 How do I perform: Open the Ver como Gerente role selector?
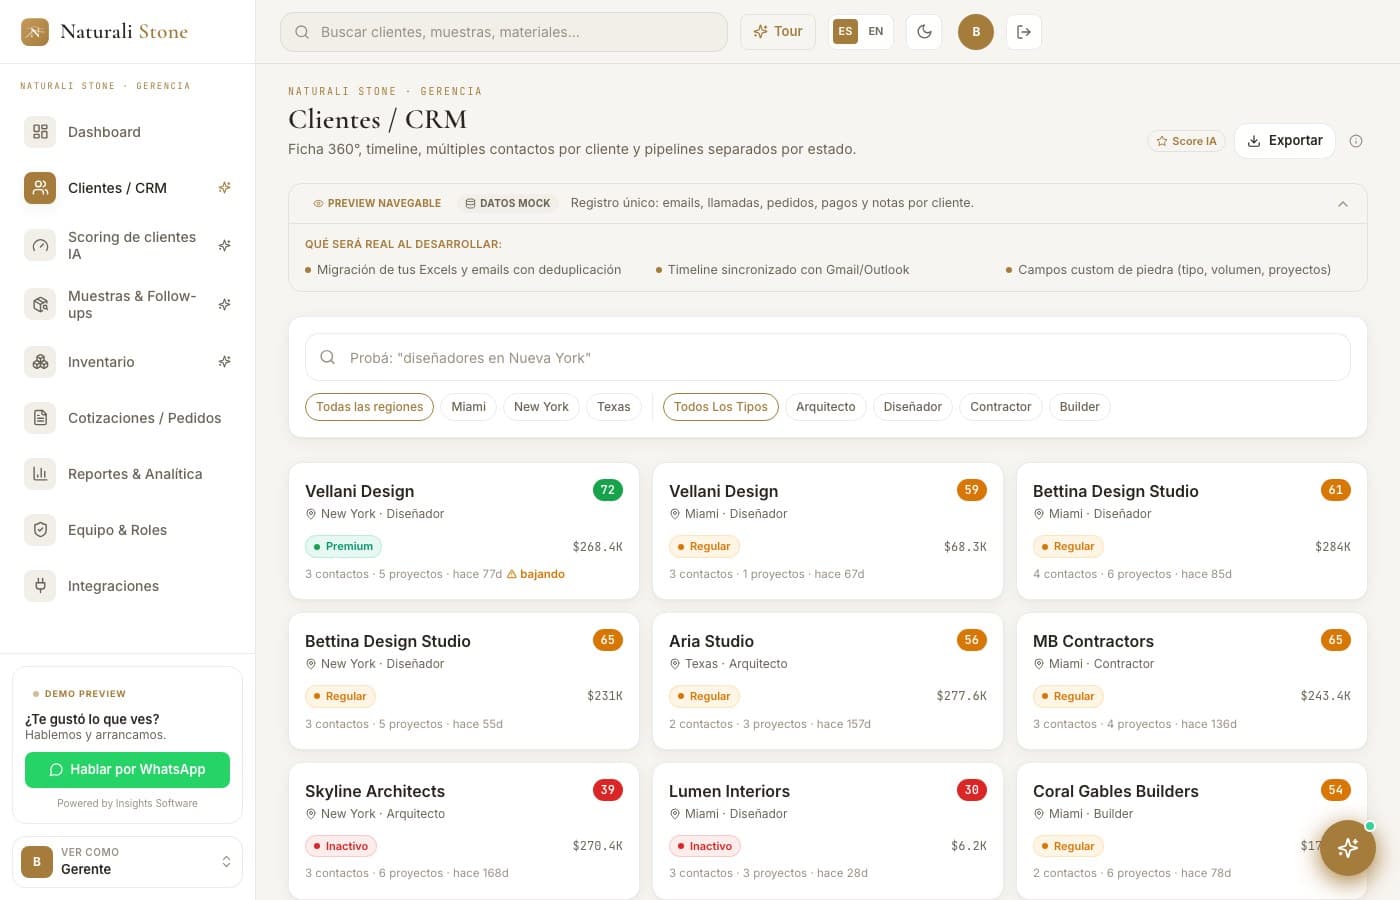[127, 861]
